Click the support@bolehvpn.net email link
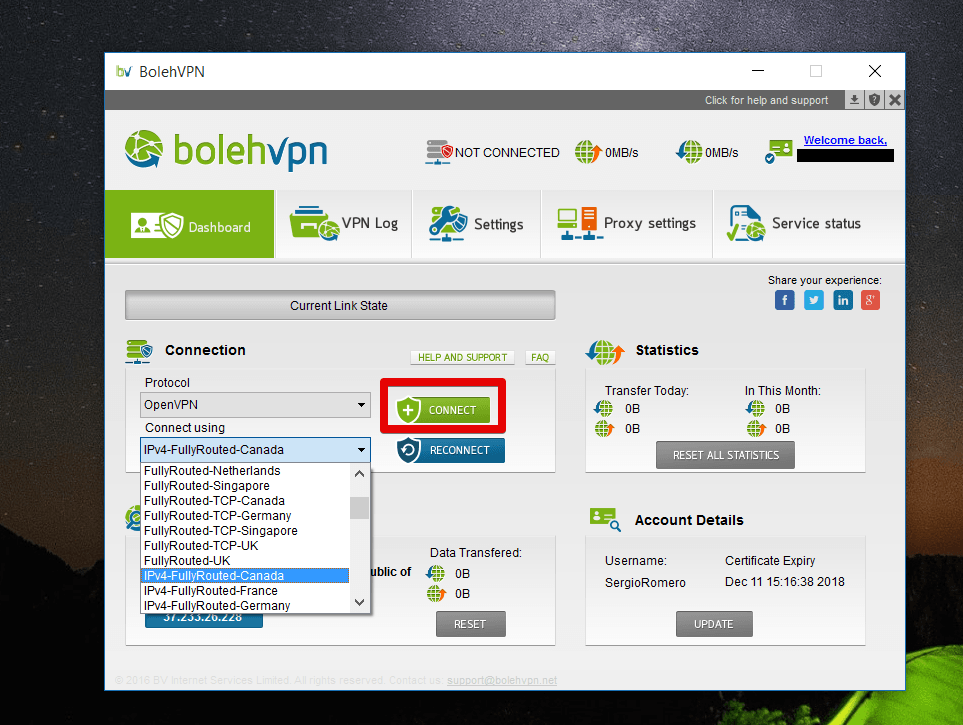The height and width of the screenshot is (725, 963). [x=502, y=680]
